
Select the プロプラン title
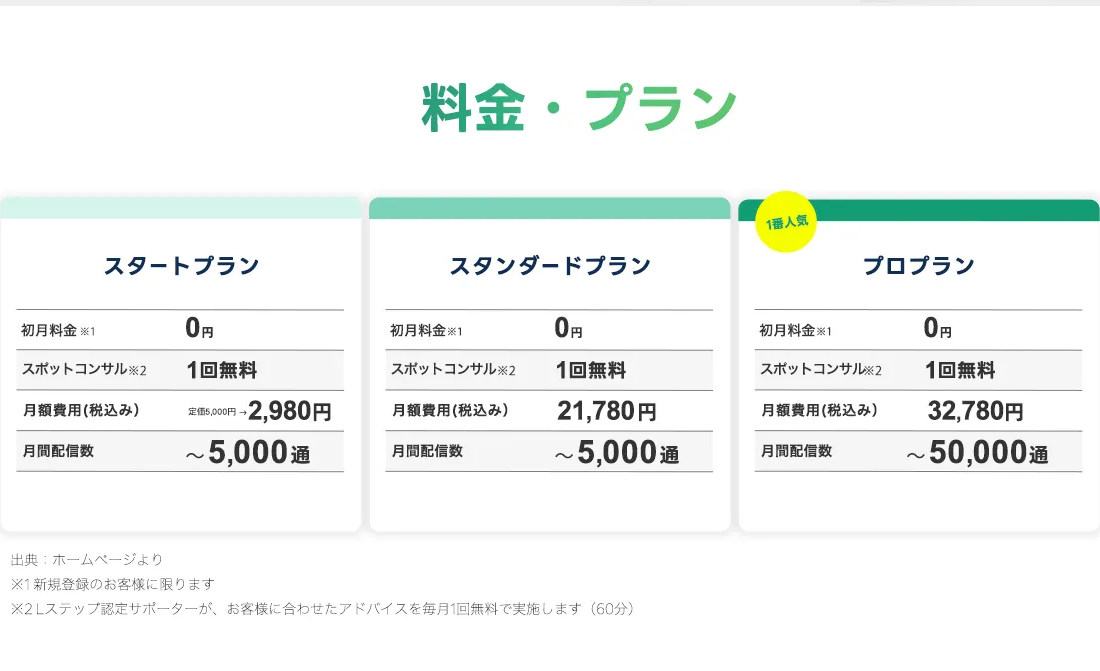click(918, 265)
